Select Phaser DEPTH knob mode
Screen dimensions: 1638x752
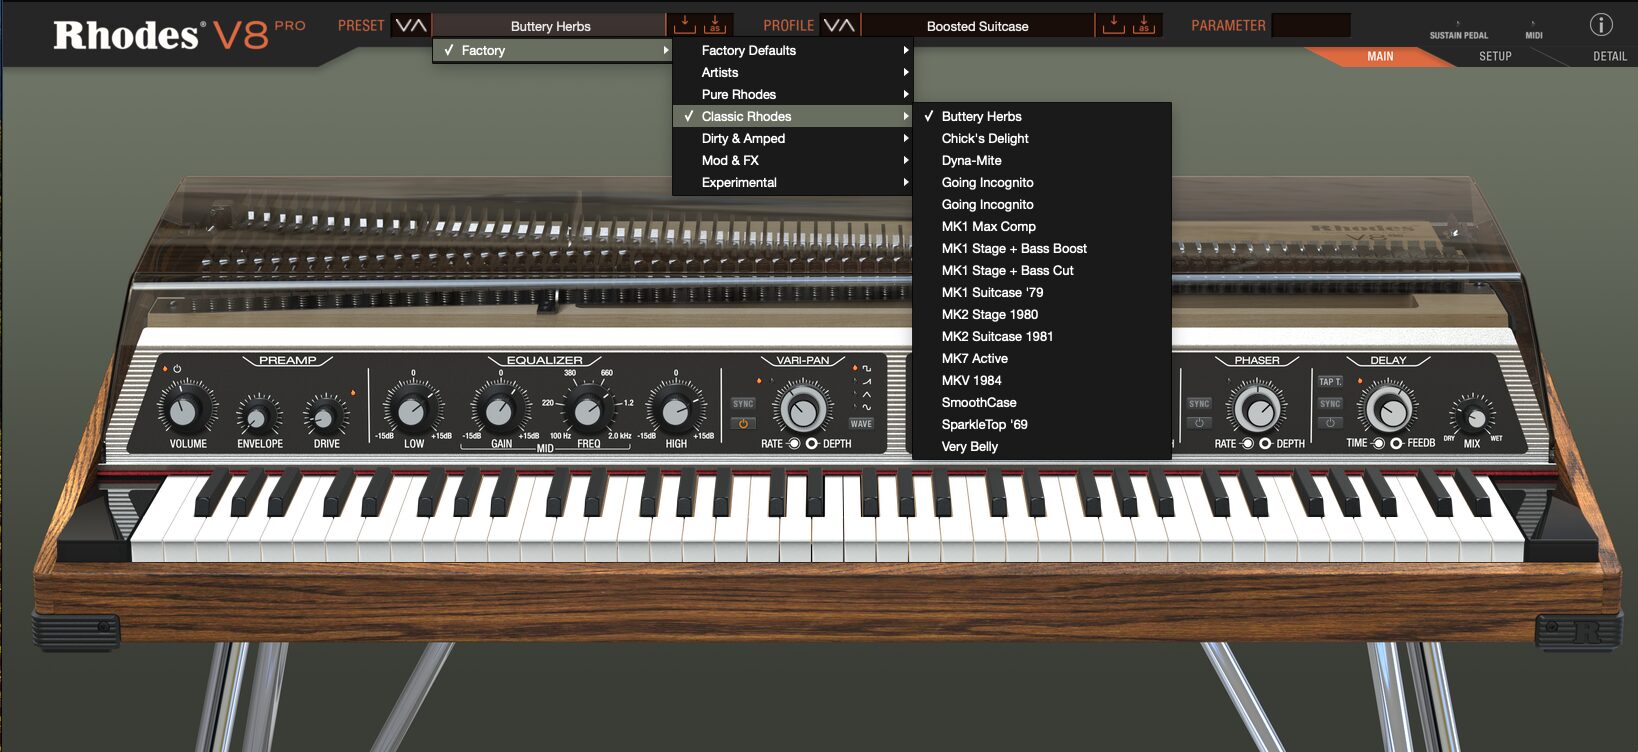coord(1265,443)
